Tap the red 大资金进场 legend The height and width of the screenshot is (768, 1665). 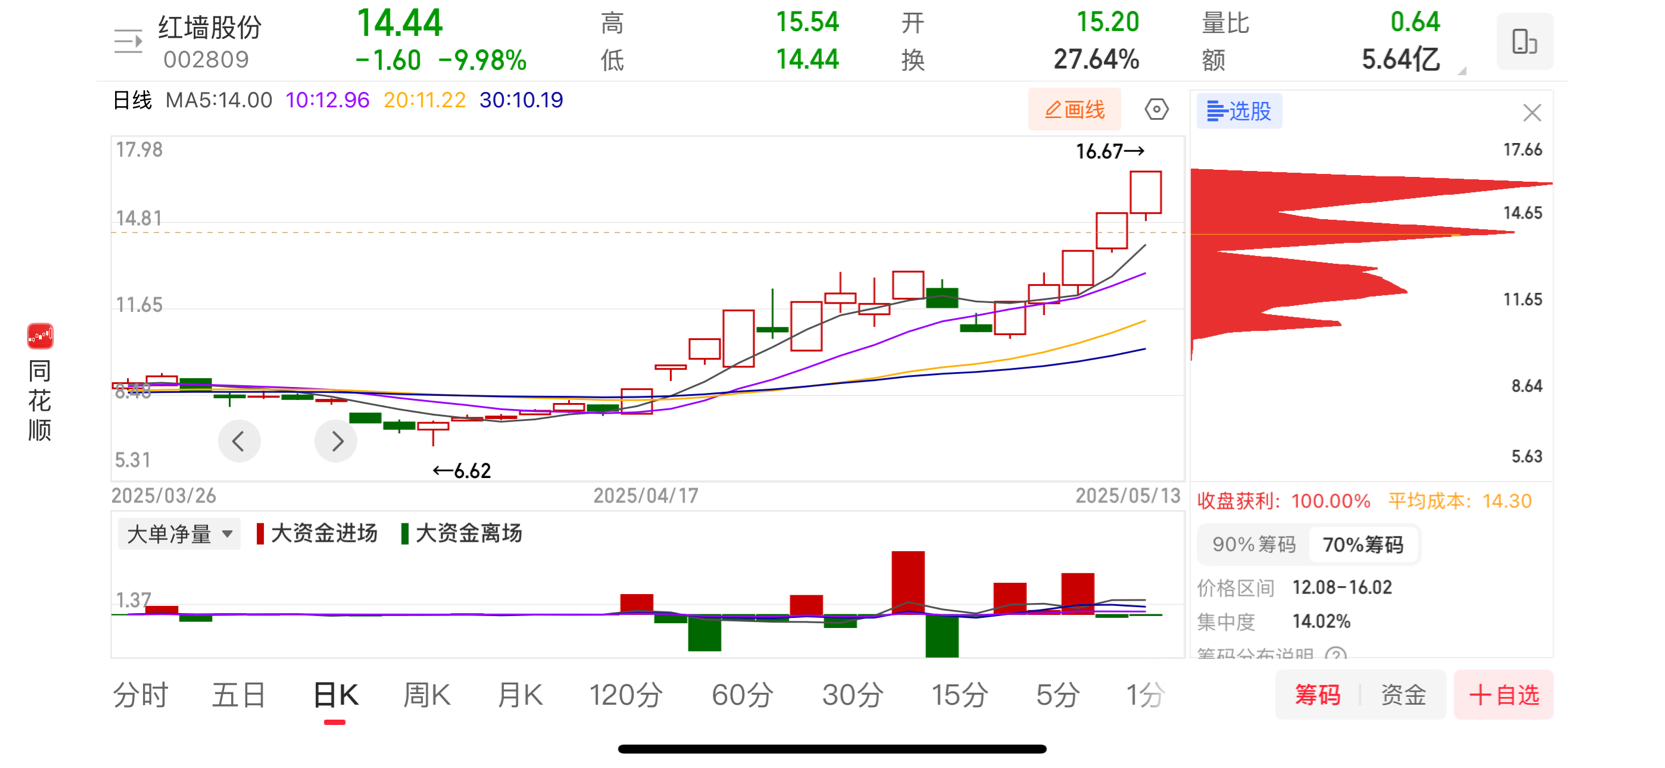317,534
